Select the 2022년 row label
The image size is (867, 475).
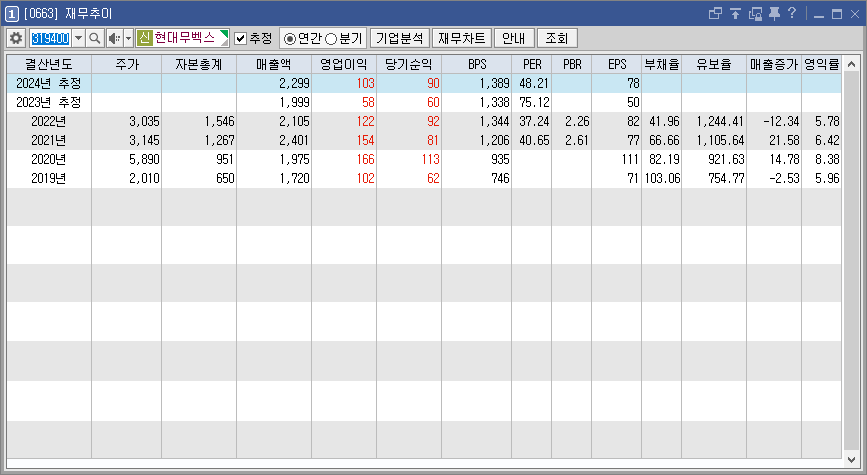pos(49,121)
